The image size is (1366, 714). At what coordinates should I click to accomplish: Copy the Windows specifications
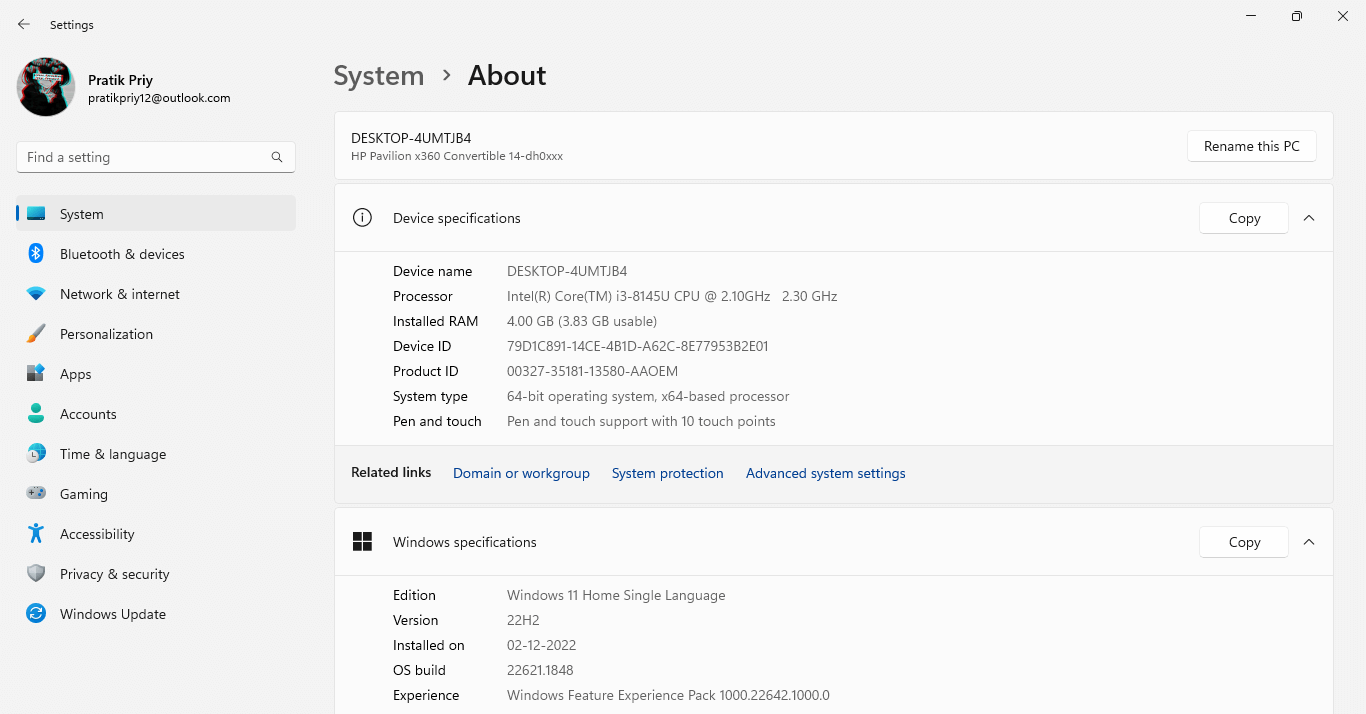1243,542
